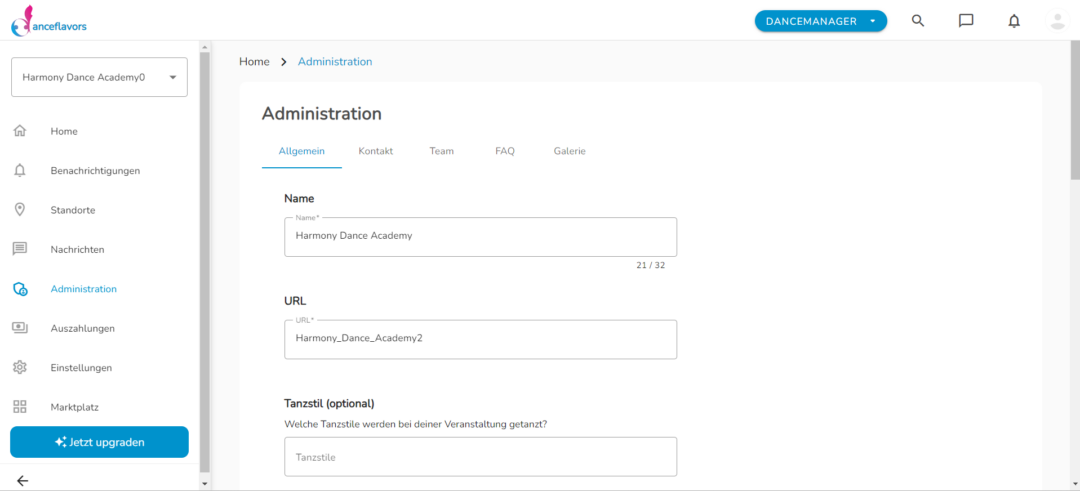Open Marktplatz via its grid icon
Screen dimensions: 1080x491
coord(20,406)
